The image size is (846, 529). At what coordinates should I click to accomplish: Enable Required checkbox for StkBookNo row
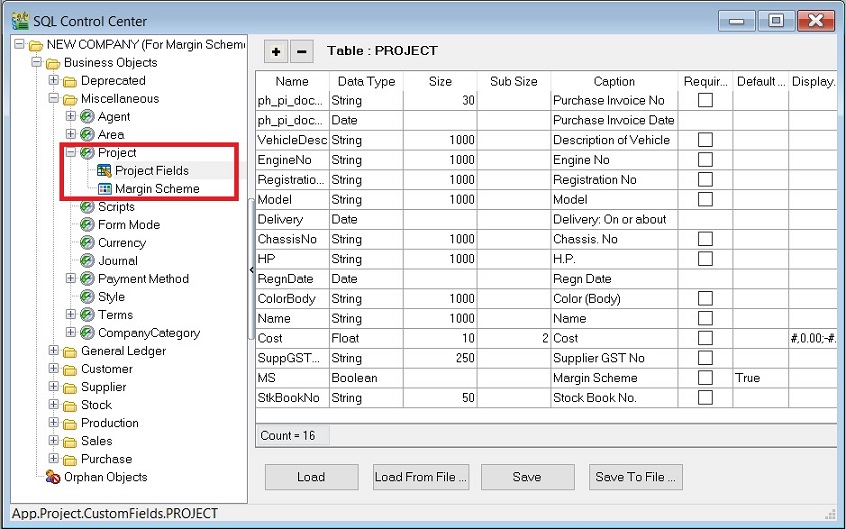click(705, 398)
